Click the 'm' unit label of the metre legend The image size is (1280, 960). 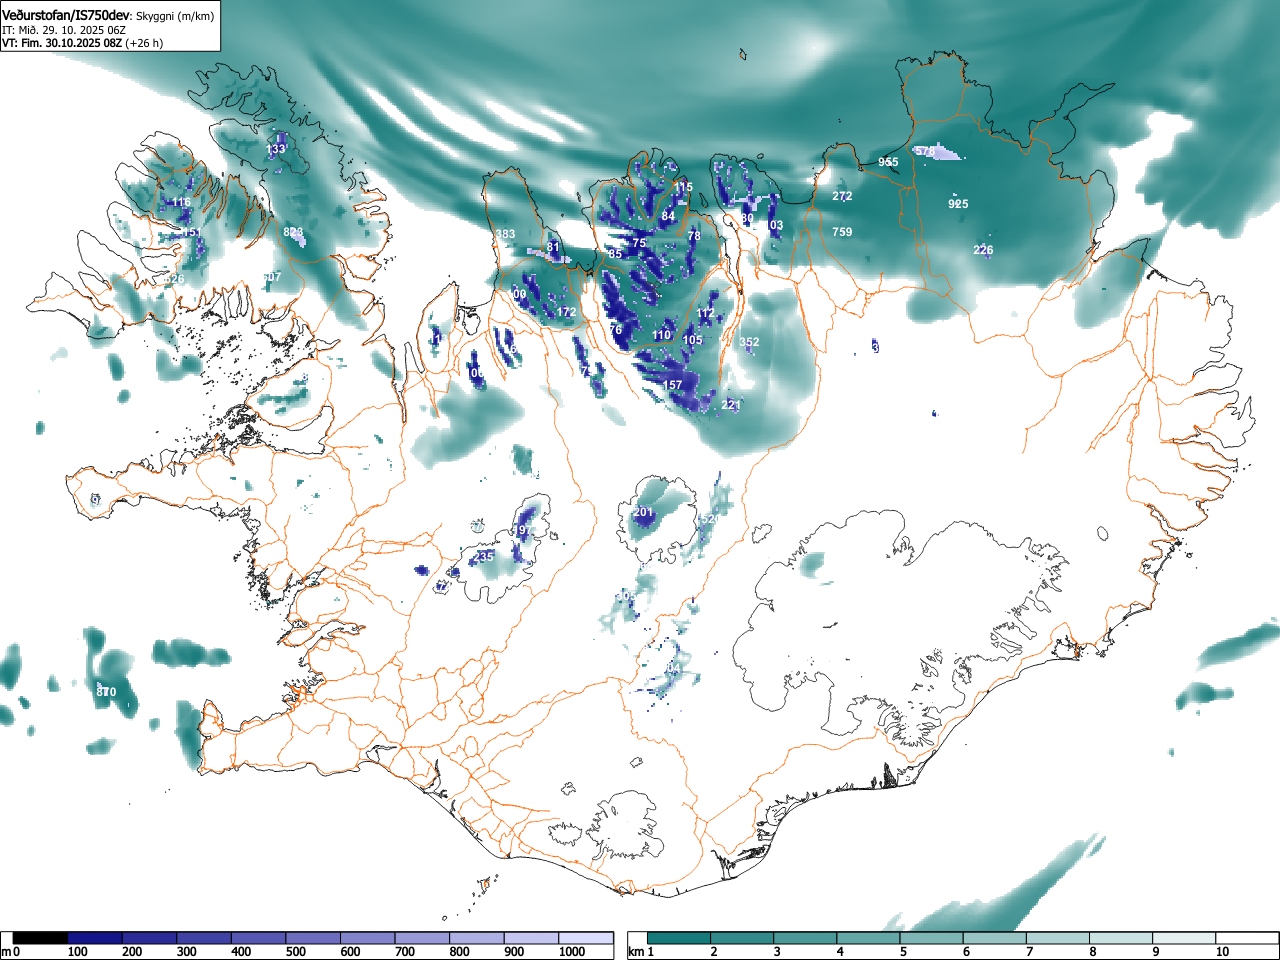click(6, 952)
